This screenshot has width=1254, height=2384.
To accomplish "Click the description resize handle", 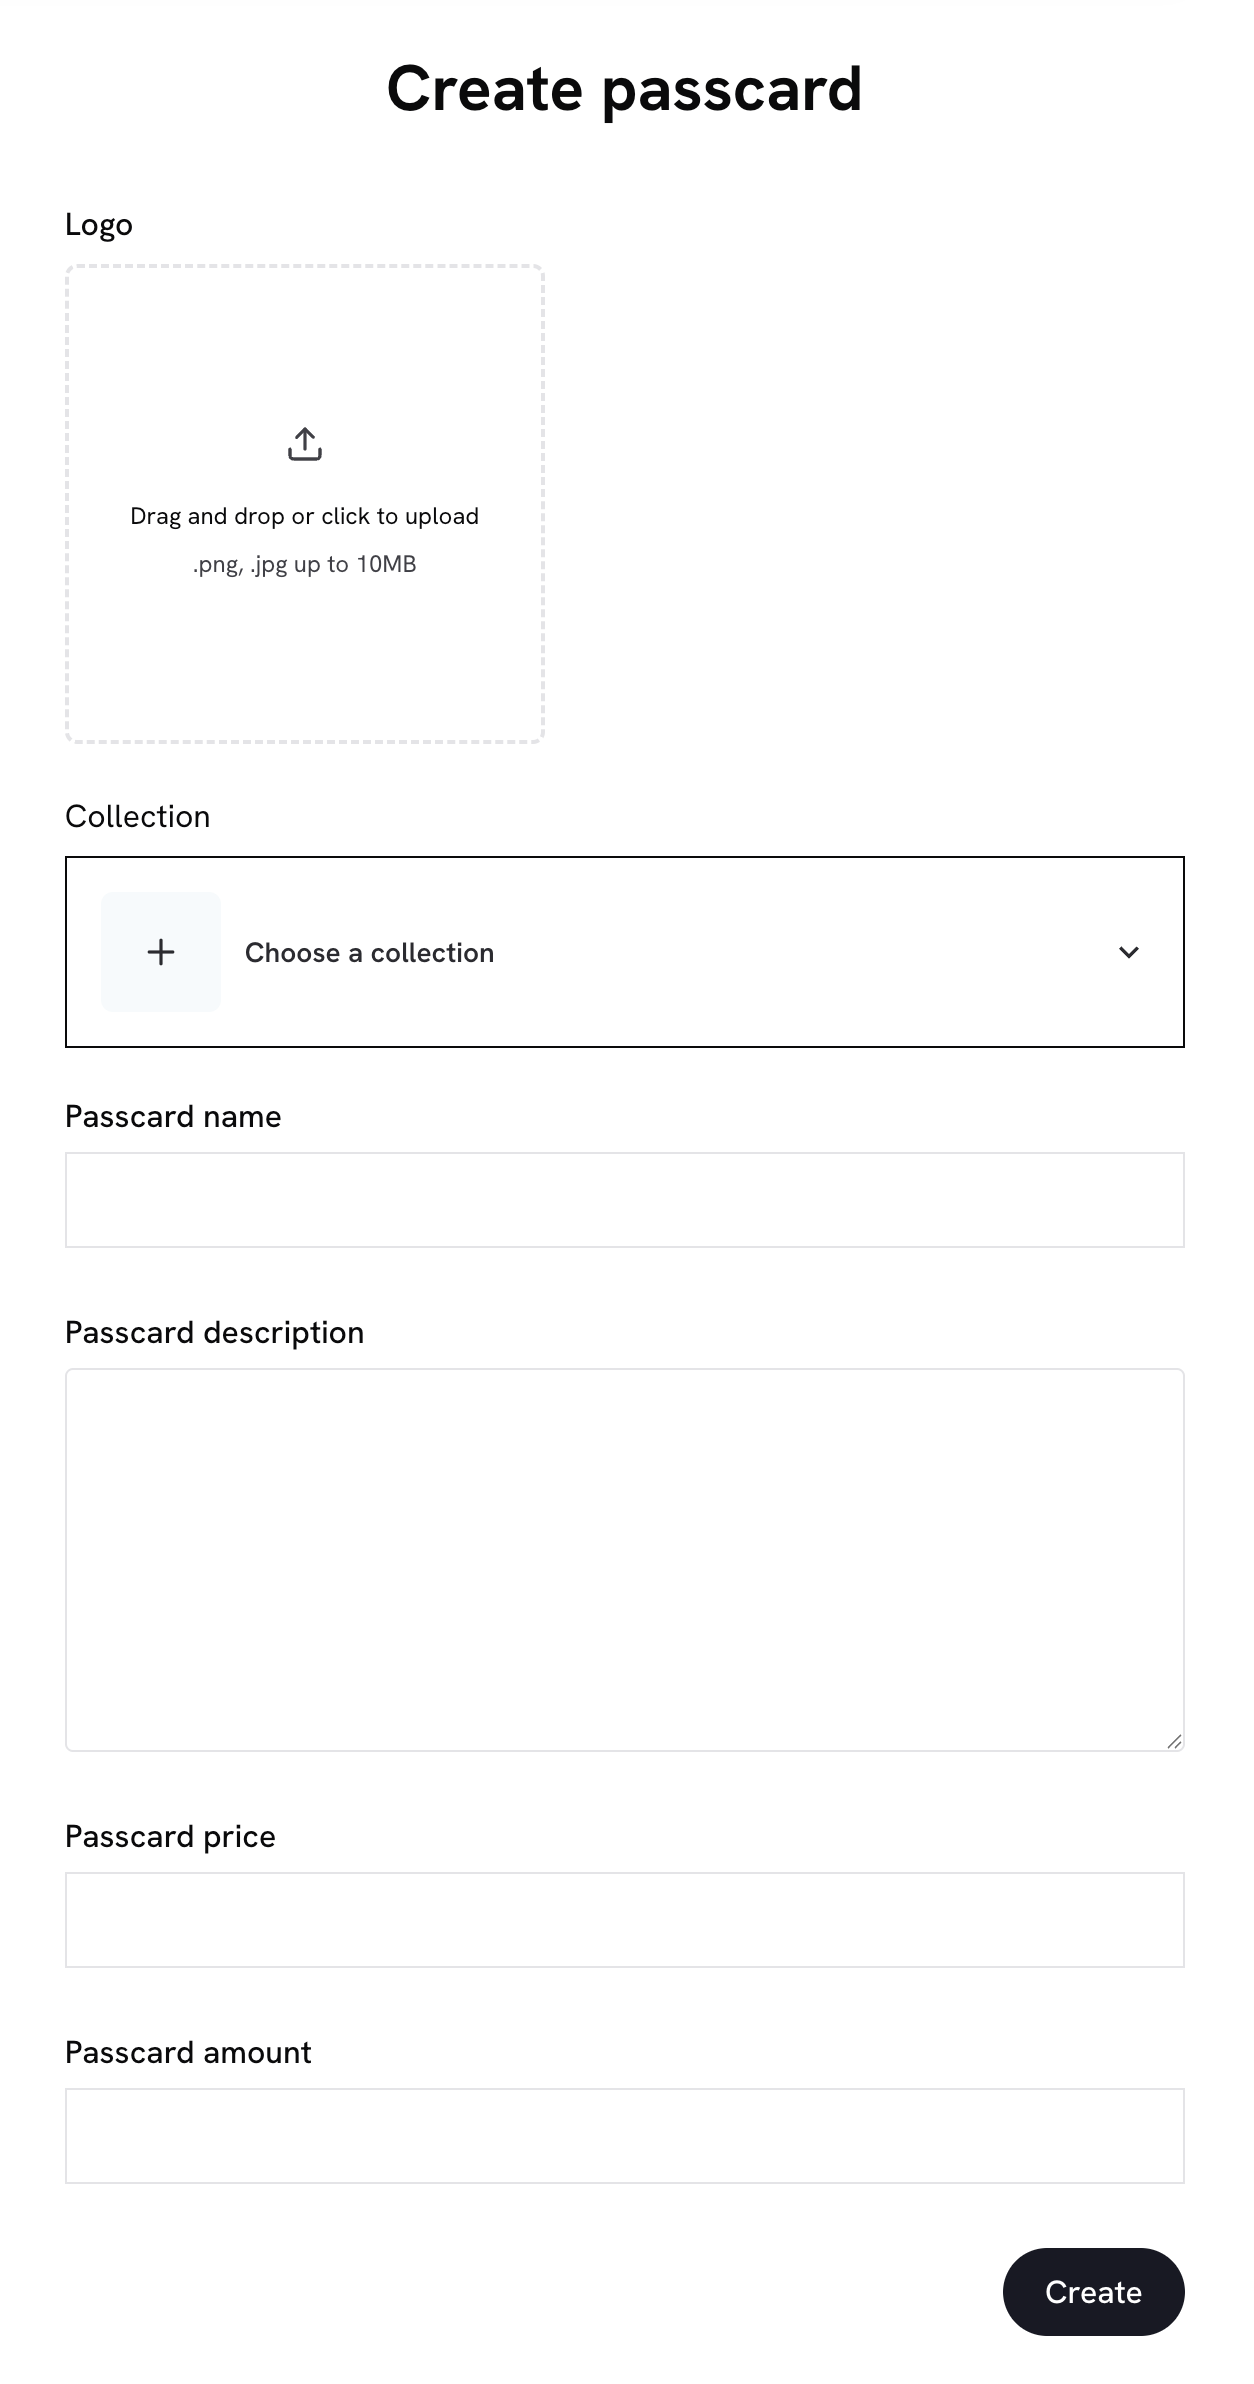I will (x=1174, y=1741).
